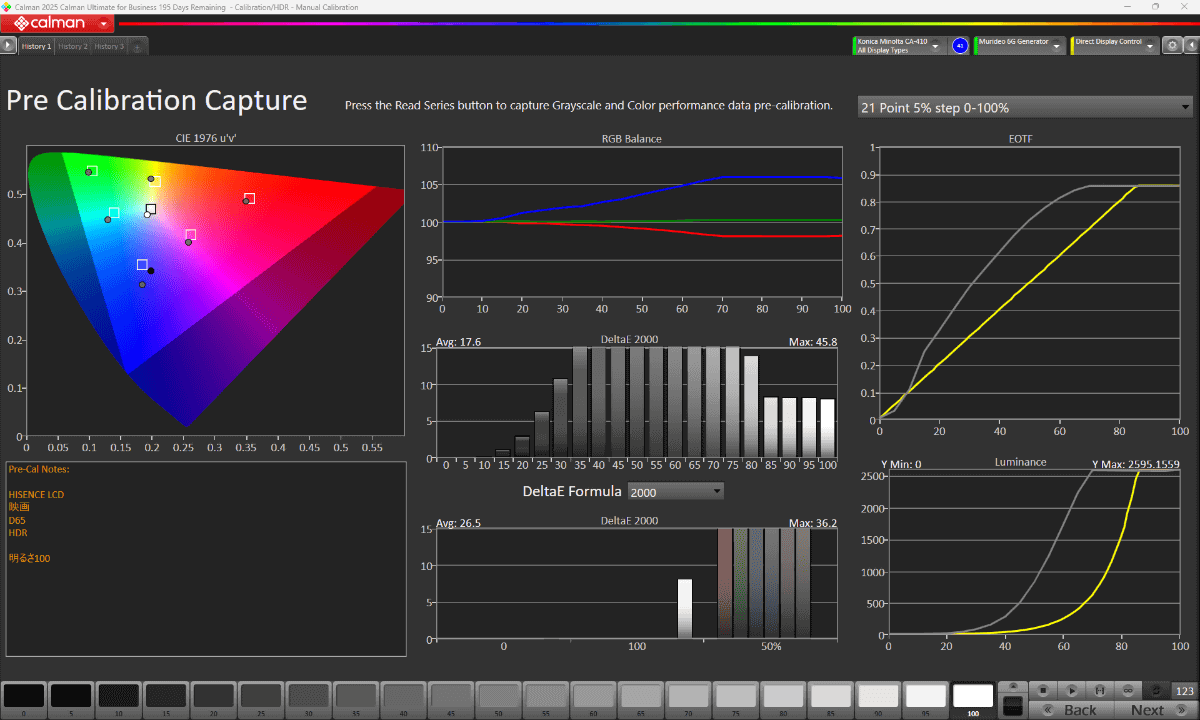Open the Murideo 6G Generator dropdown
1200x720 pixels.
coord(1018,46)
